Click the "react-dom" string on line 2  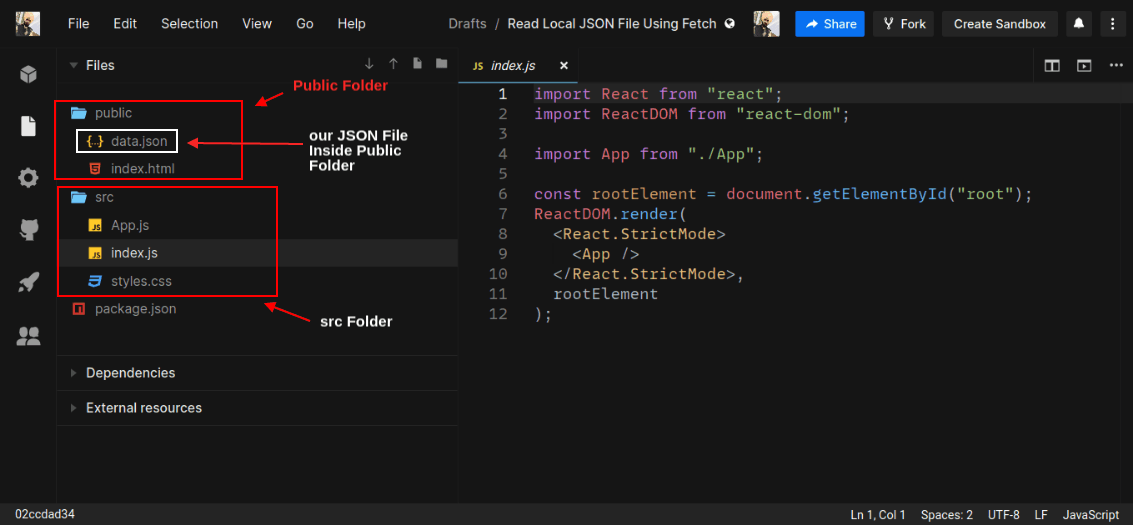(x=789, y=114)
